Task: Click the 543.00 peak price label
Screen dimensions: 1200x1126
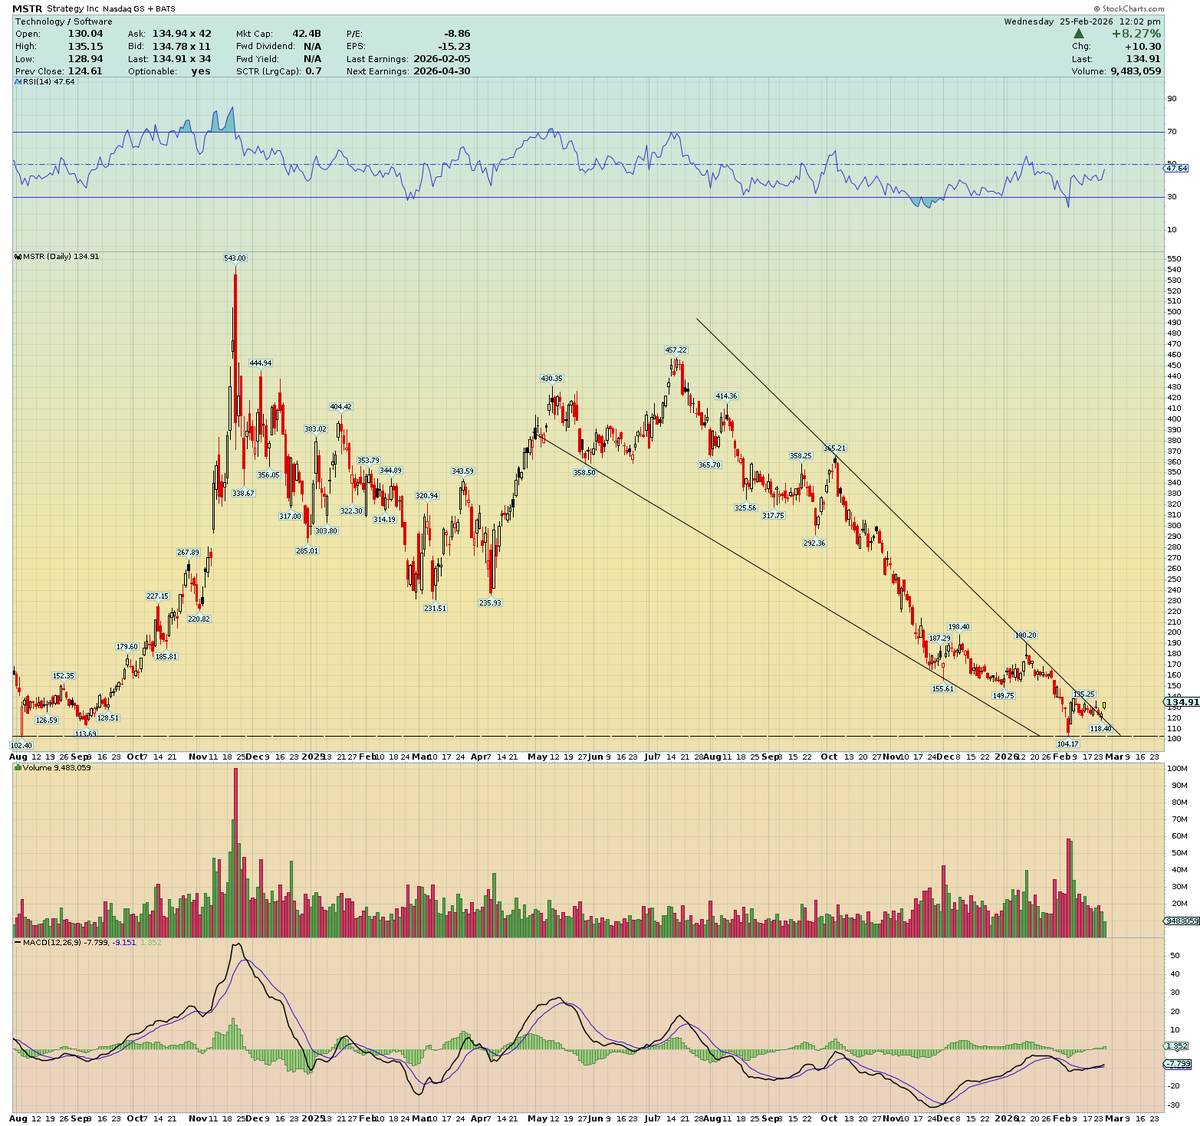Action: pos(234,258)
